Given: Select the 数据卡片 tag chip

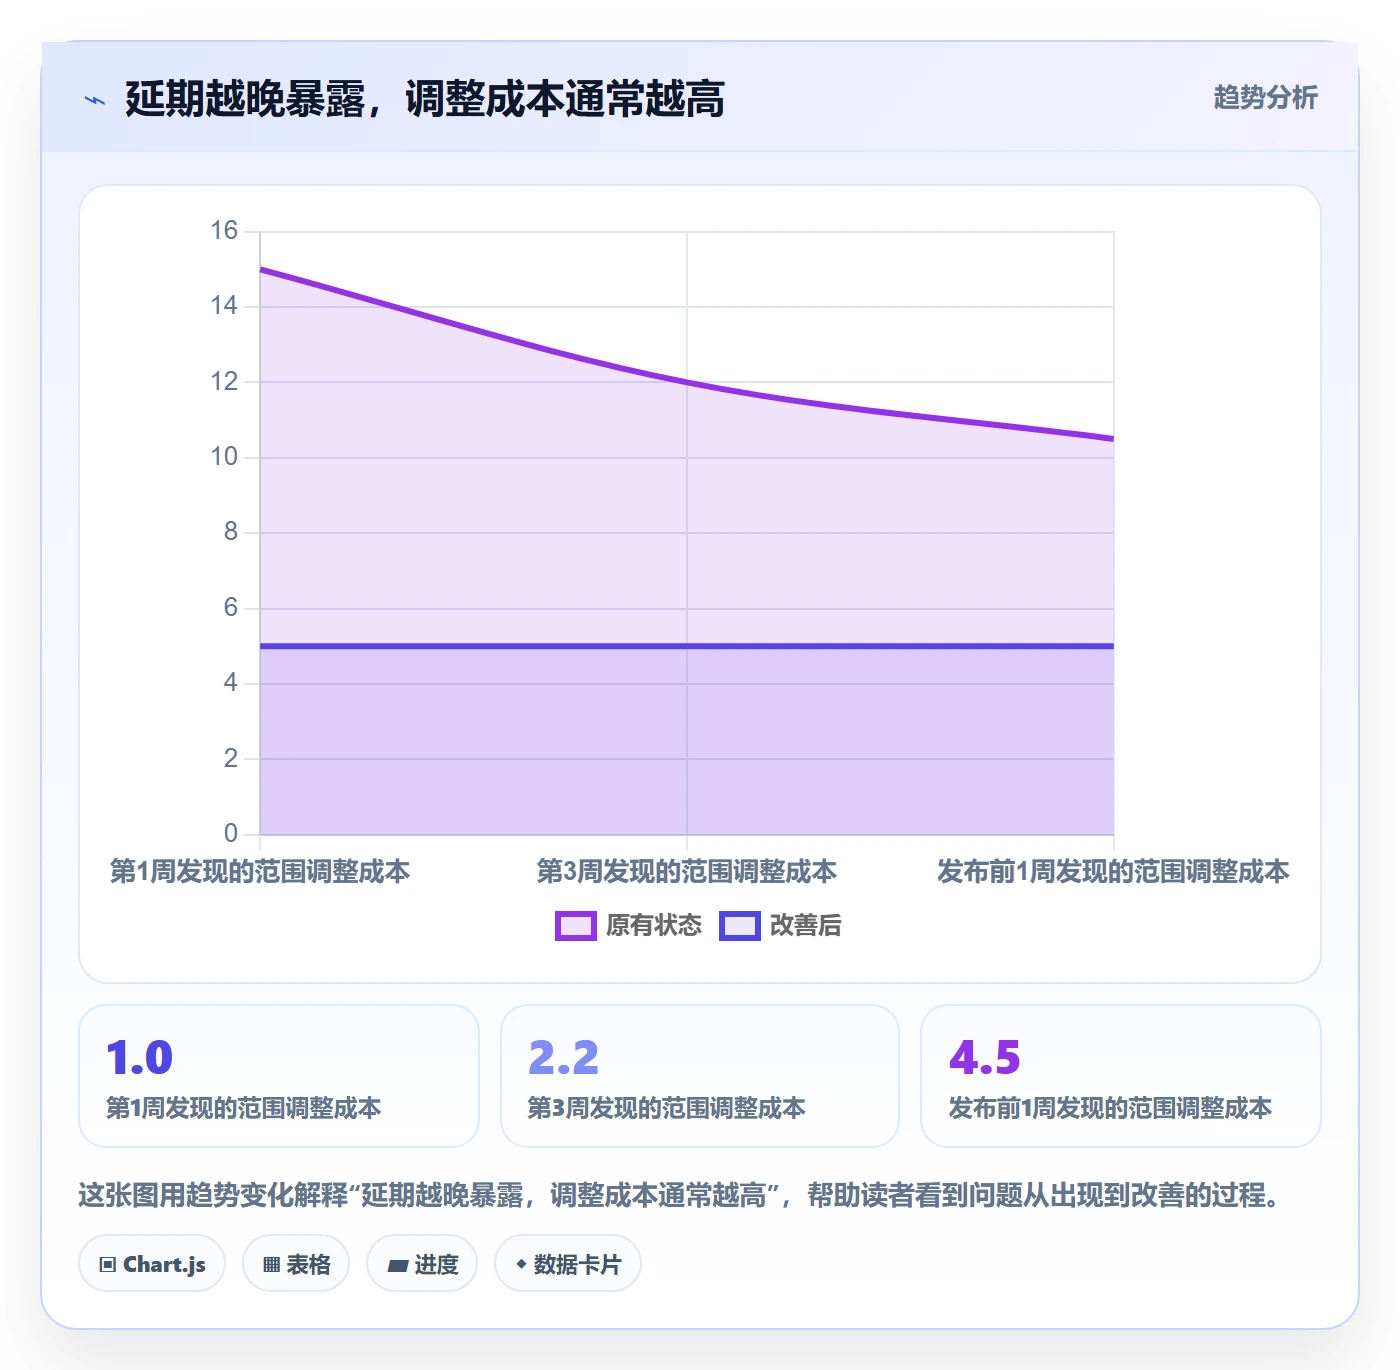Looking at the screenshot, I should click(x=568, y=1264).
